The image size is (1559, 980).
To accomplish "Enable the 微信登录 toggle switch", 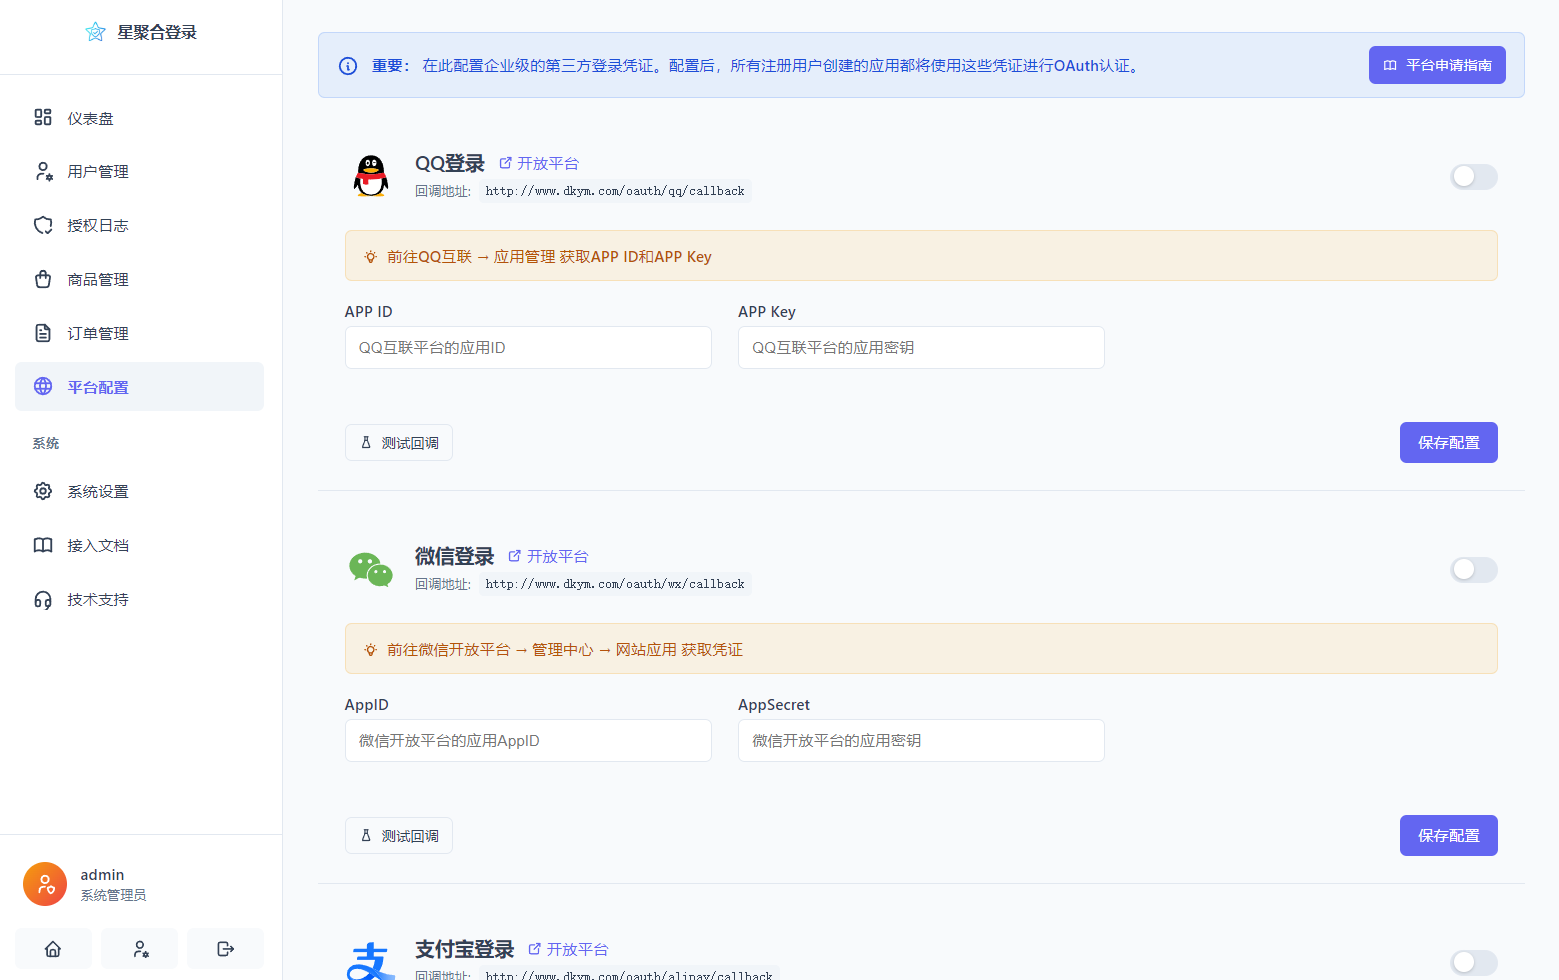I will click(x=1473, y=569).
